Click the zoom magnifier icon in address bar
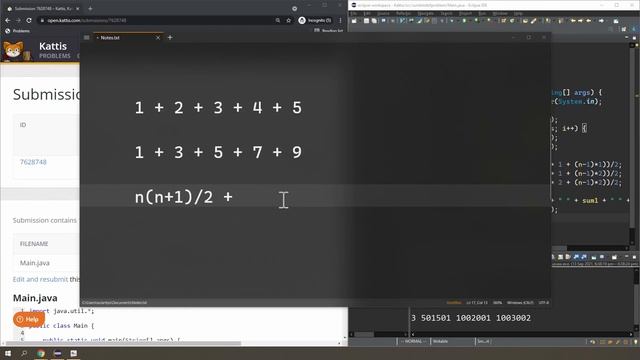This screenshot has height=360, width=640. coord(278,20)
